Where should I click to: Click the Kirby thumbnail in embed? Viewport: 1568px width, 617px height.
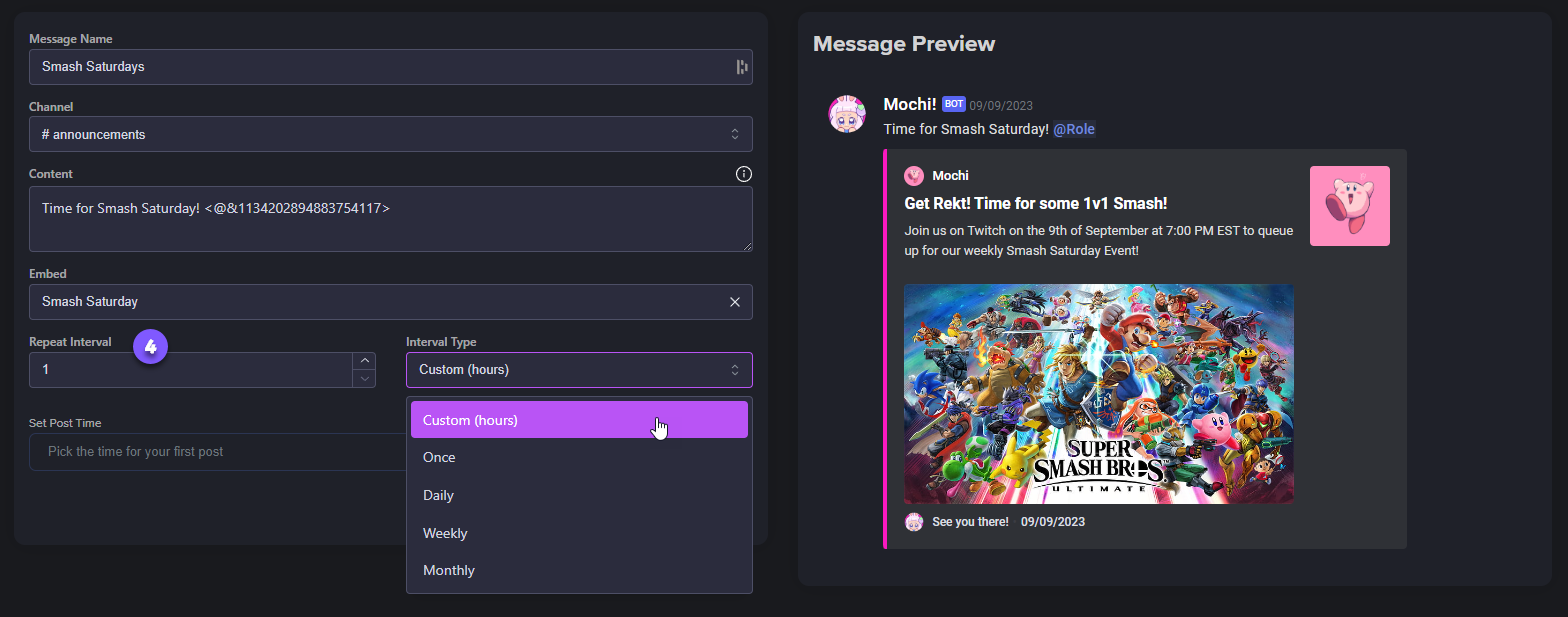point(1349,206)
